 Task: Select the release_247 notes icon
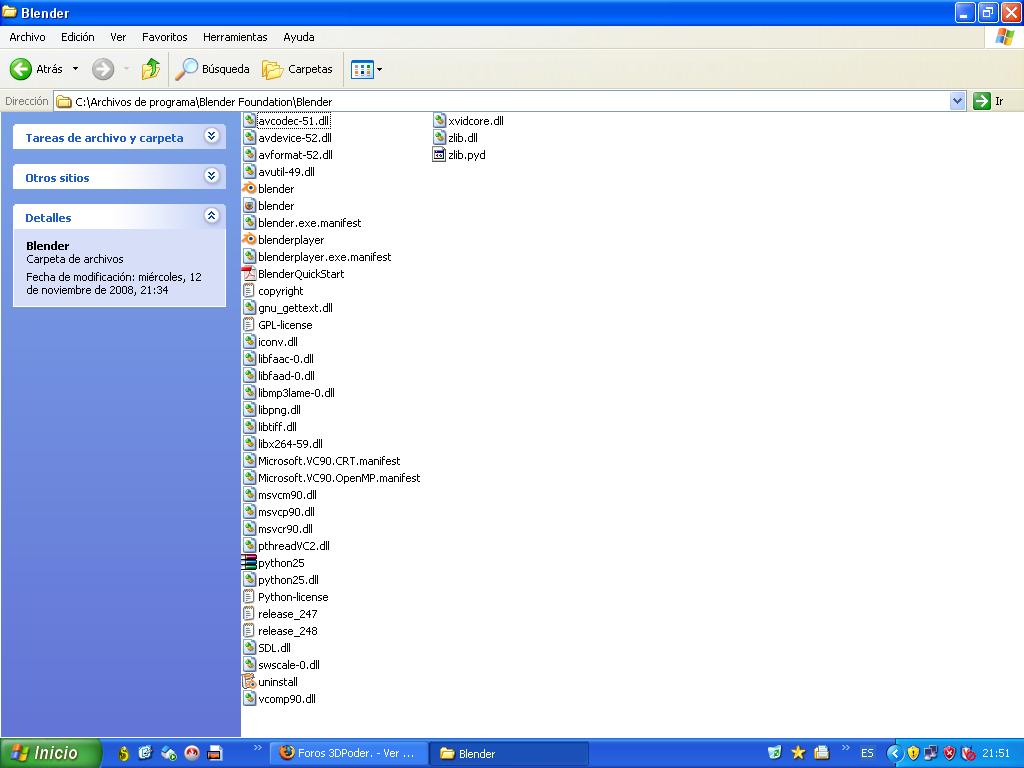point(249,613)
